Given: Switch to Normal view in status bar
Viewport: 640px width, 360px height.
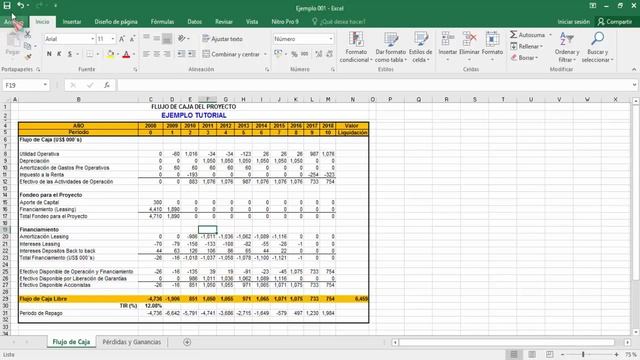Looking at the screenshot, I should [514, 354].
